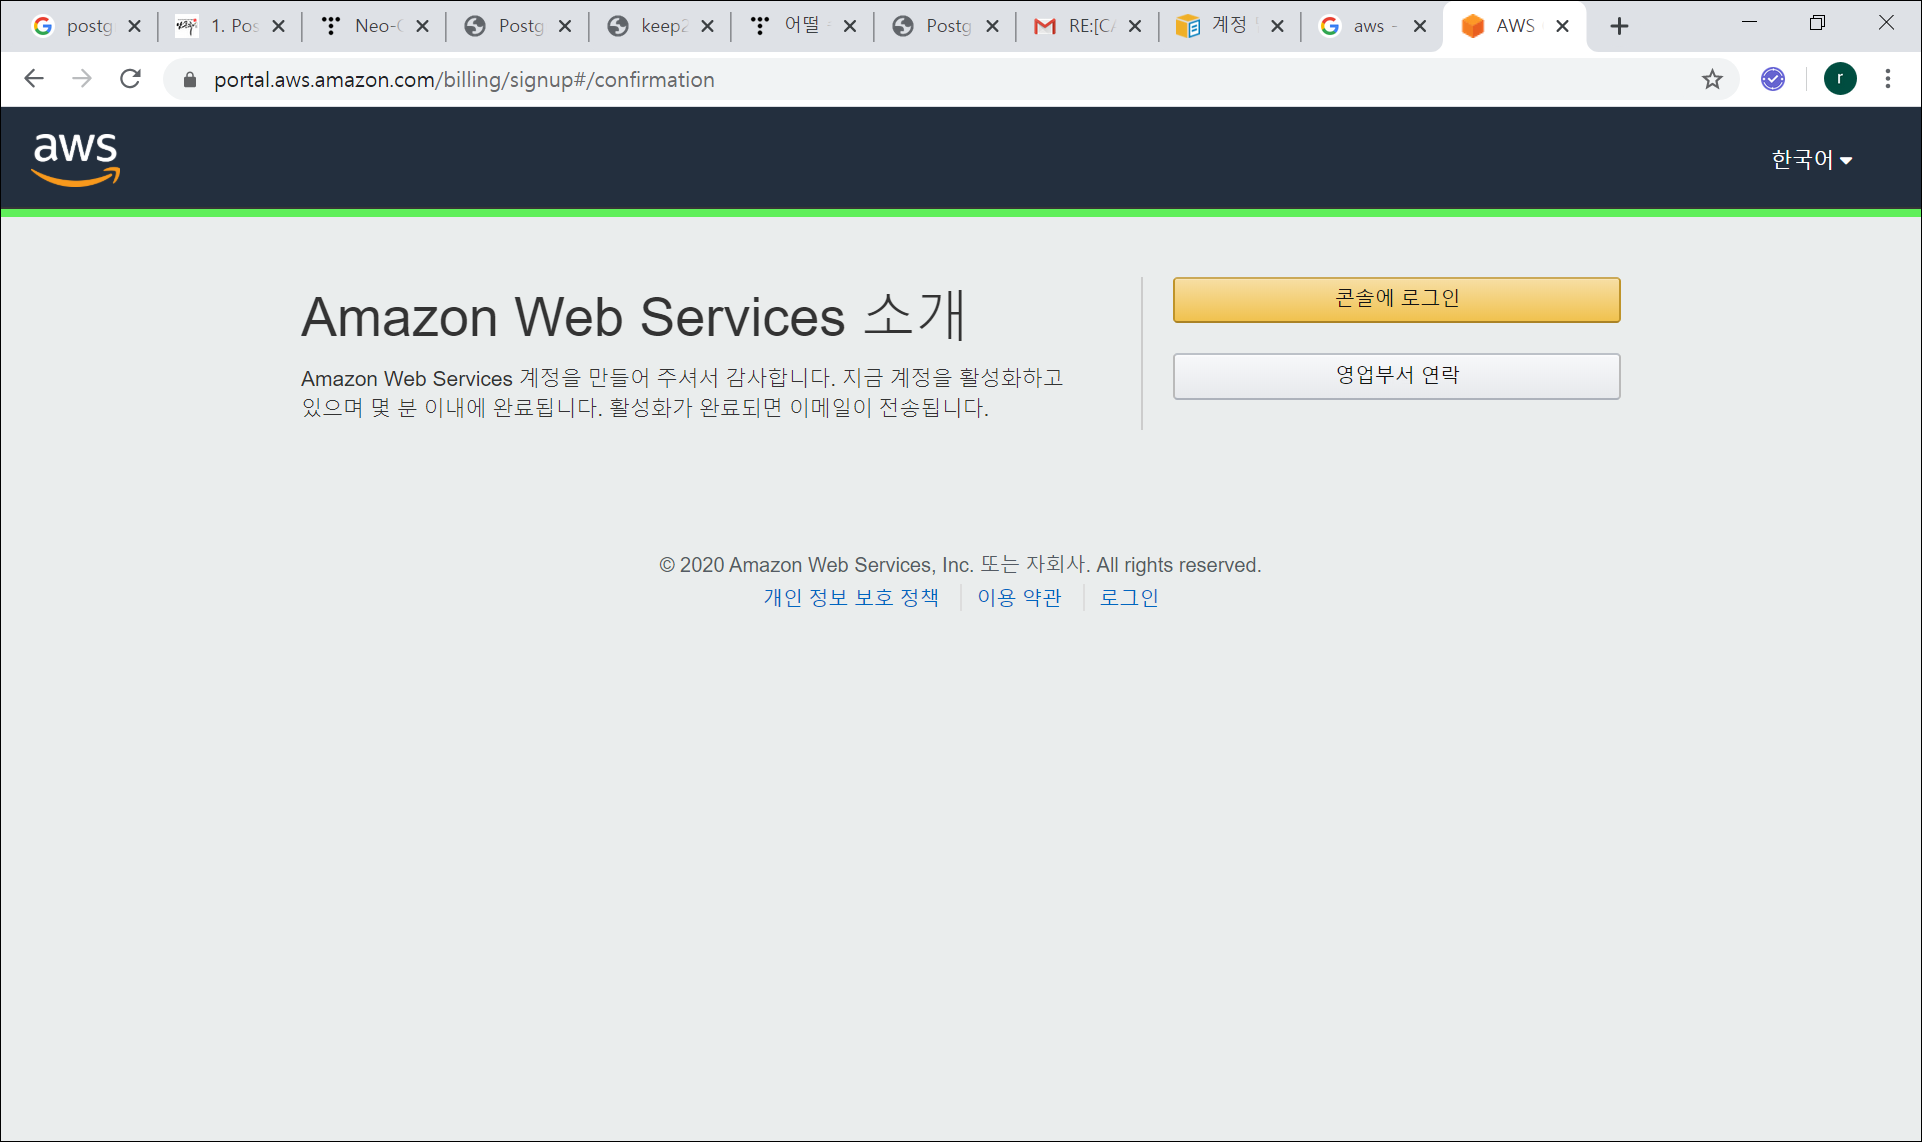Close the 어떨 tab
The height and width of the screenshot is (1142, 1922).
click(x=850, y=27)
